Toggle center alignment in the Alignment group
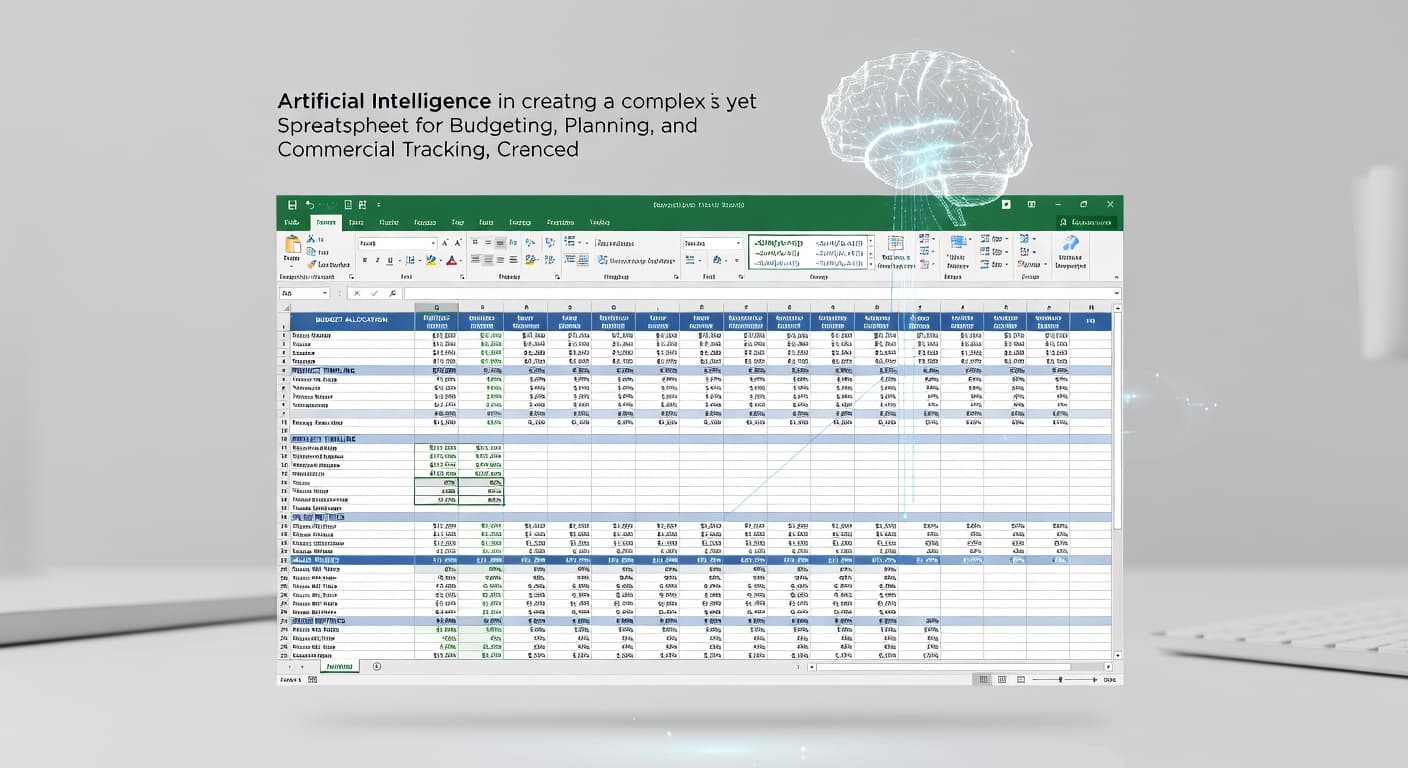 coord(488,261)
